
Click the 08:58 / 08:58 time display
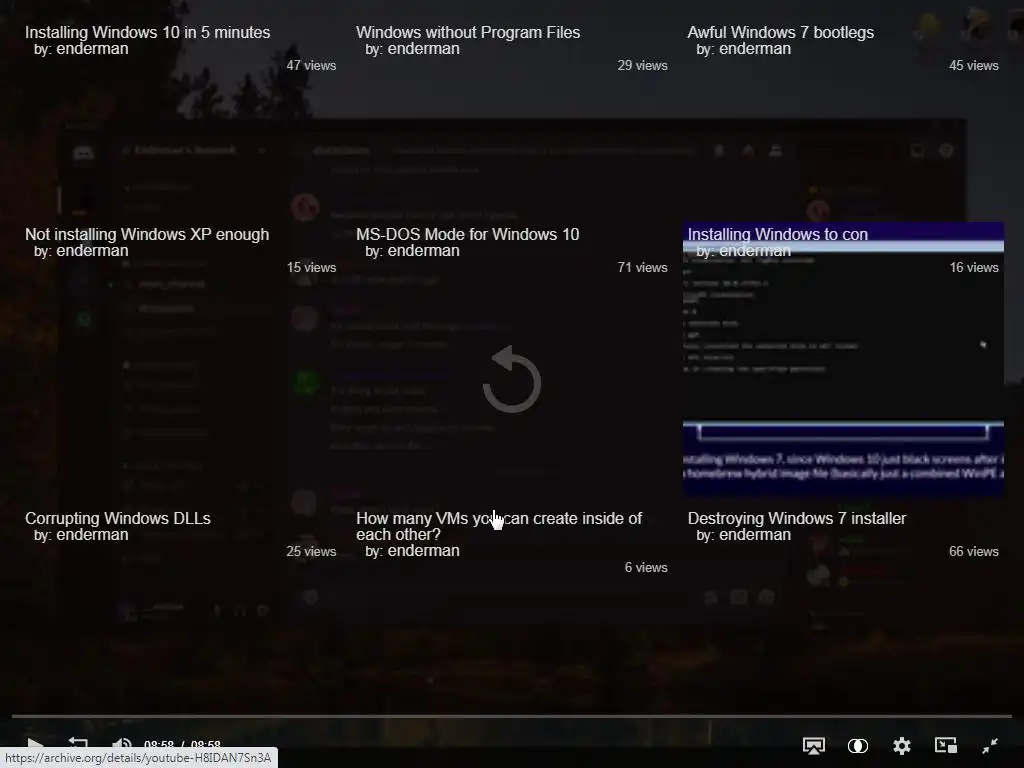(182, 744)
